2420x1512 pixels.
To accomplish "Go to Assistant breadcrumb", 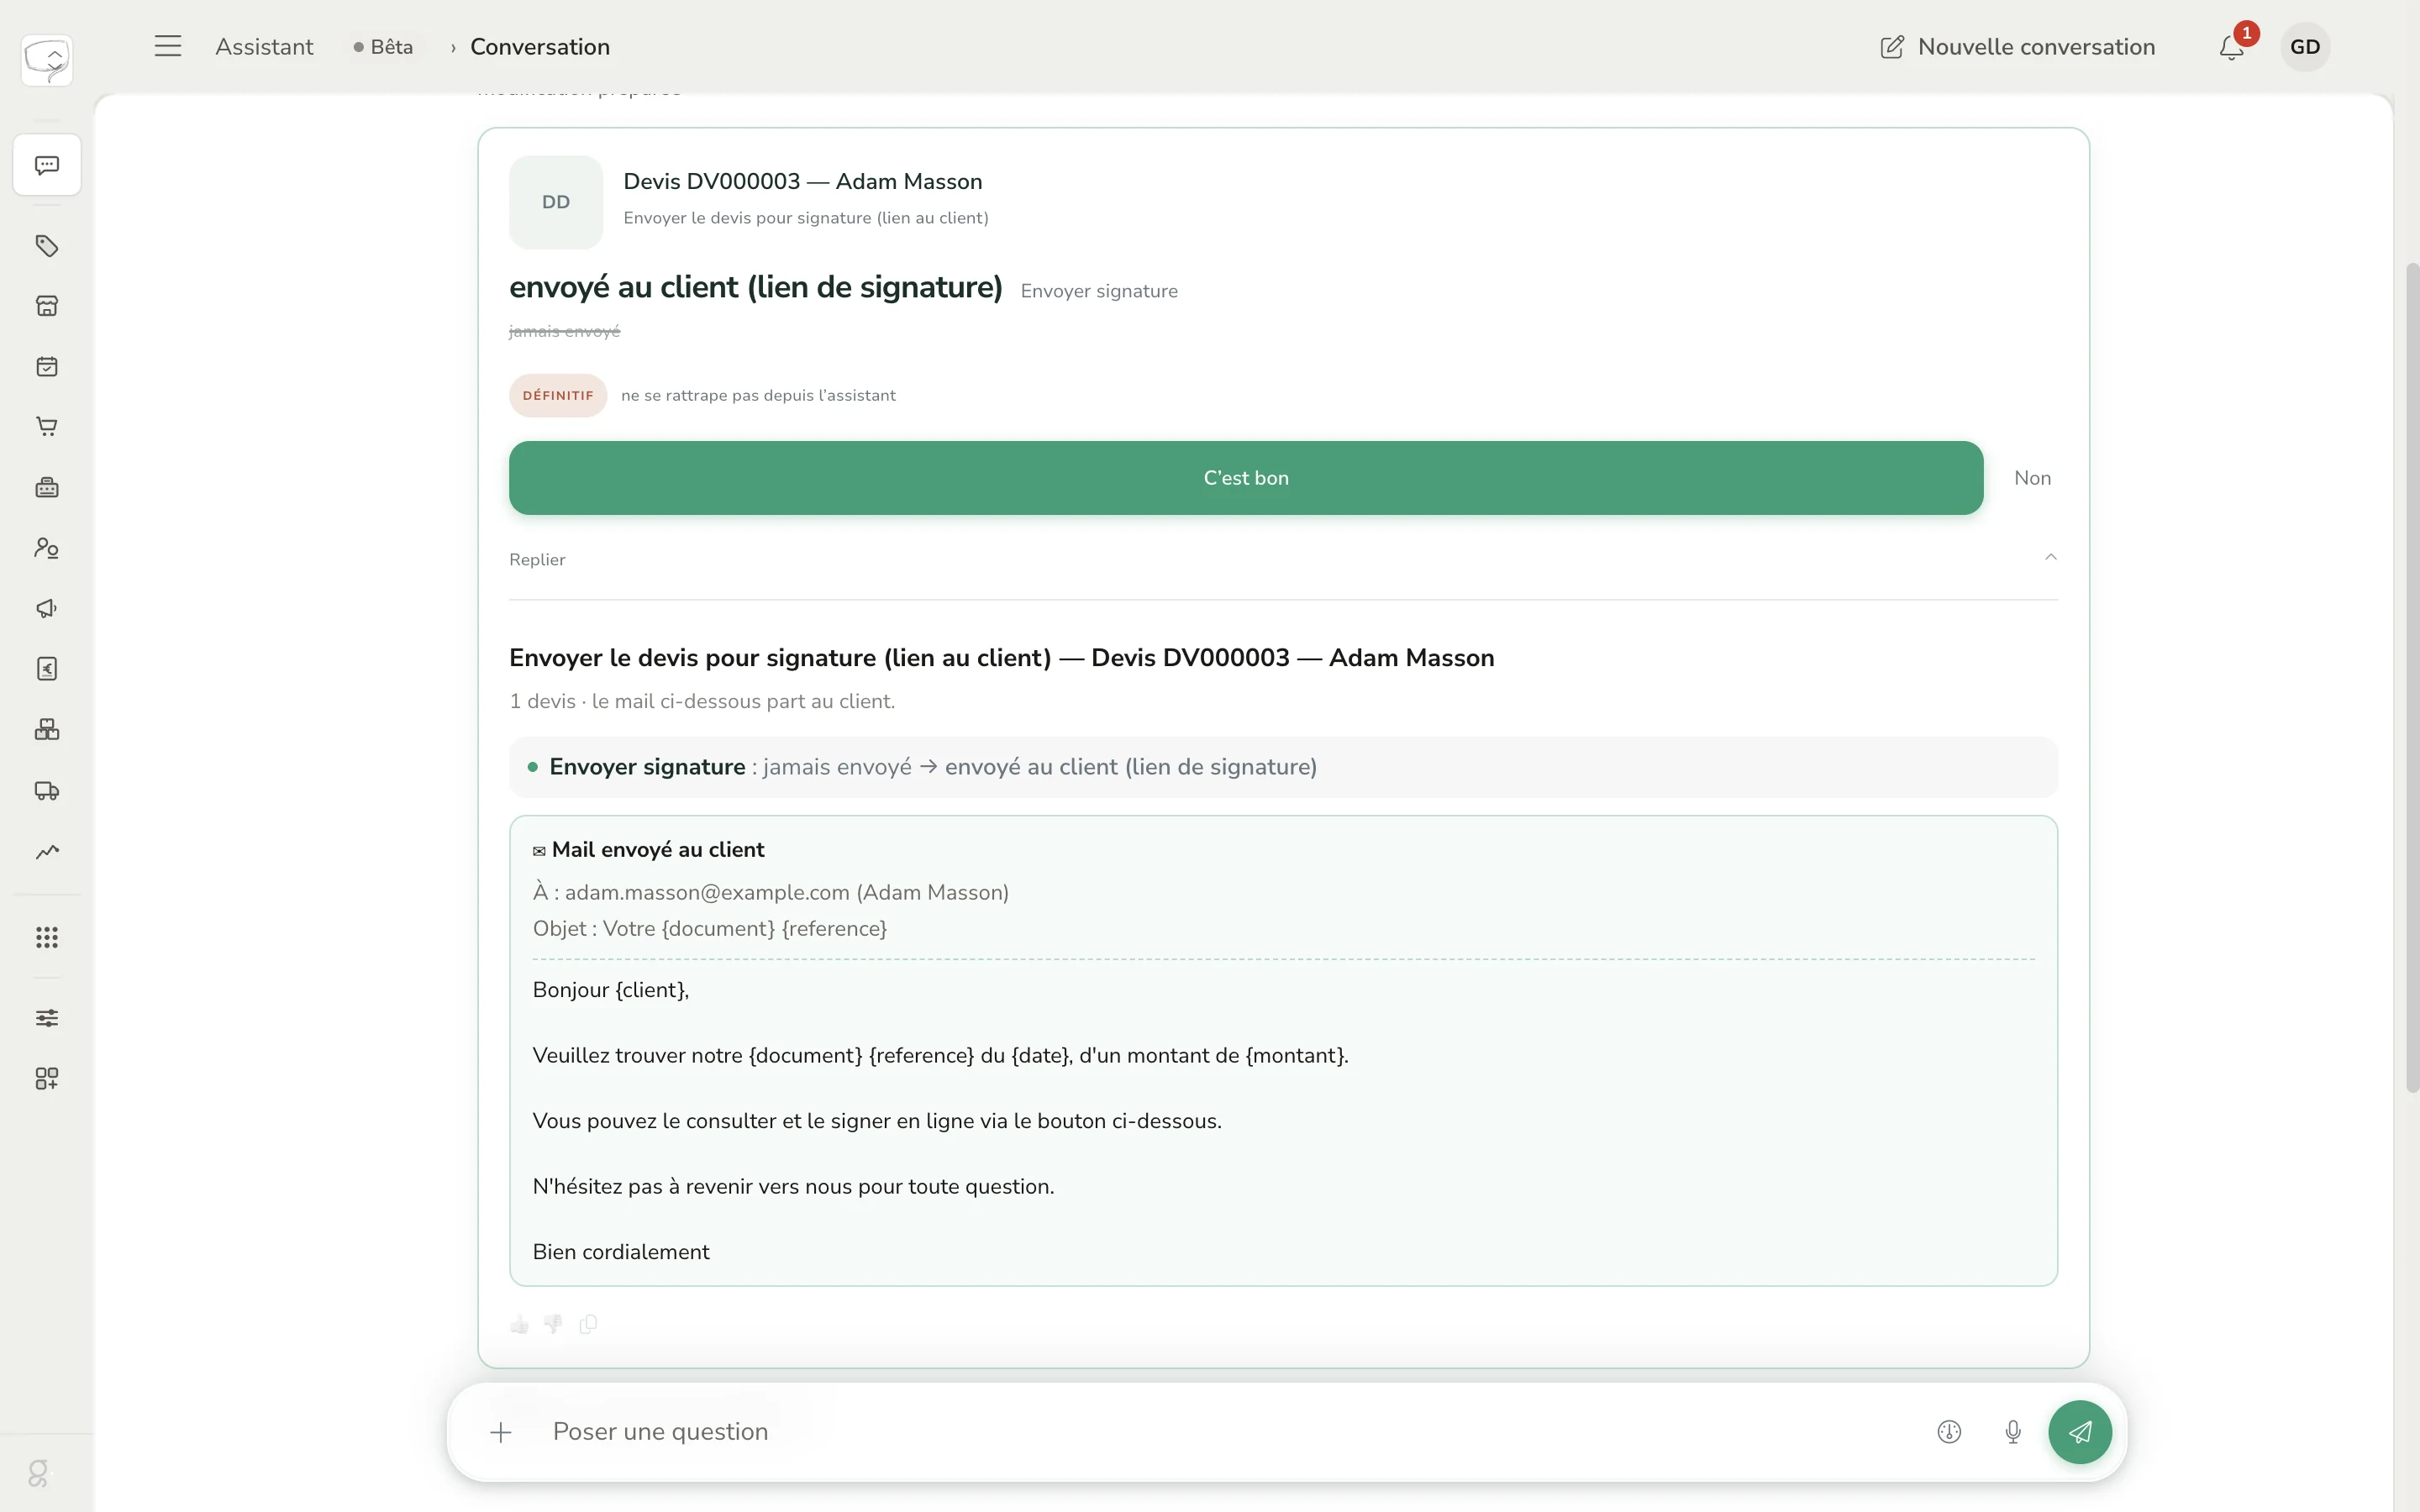I will coord(264,47).
